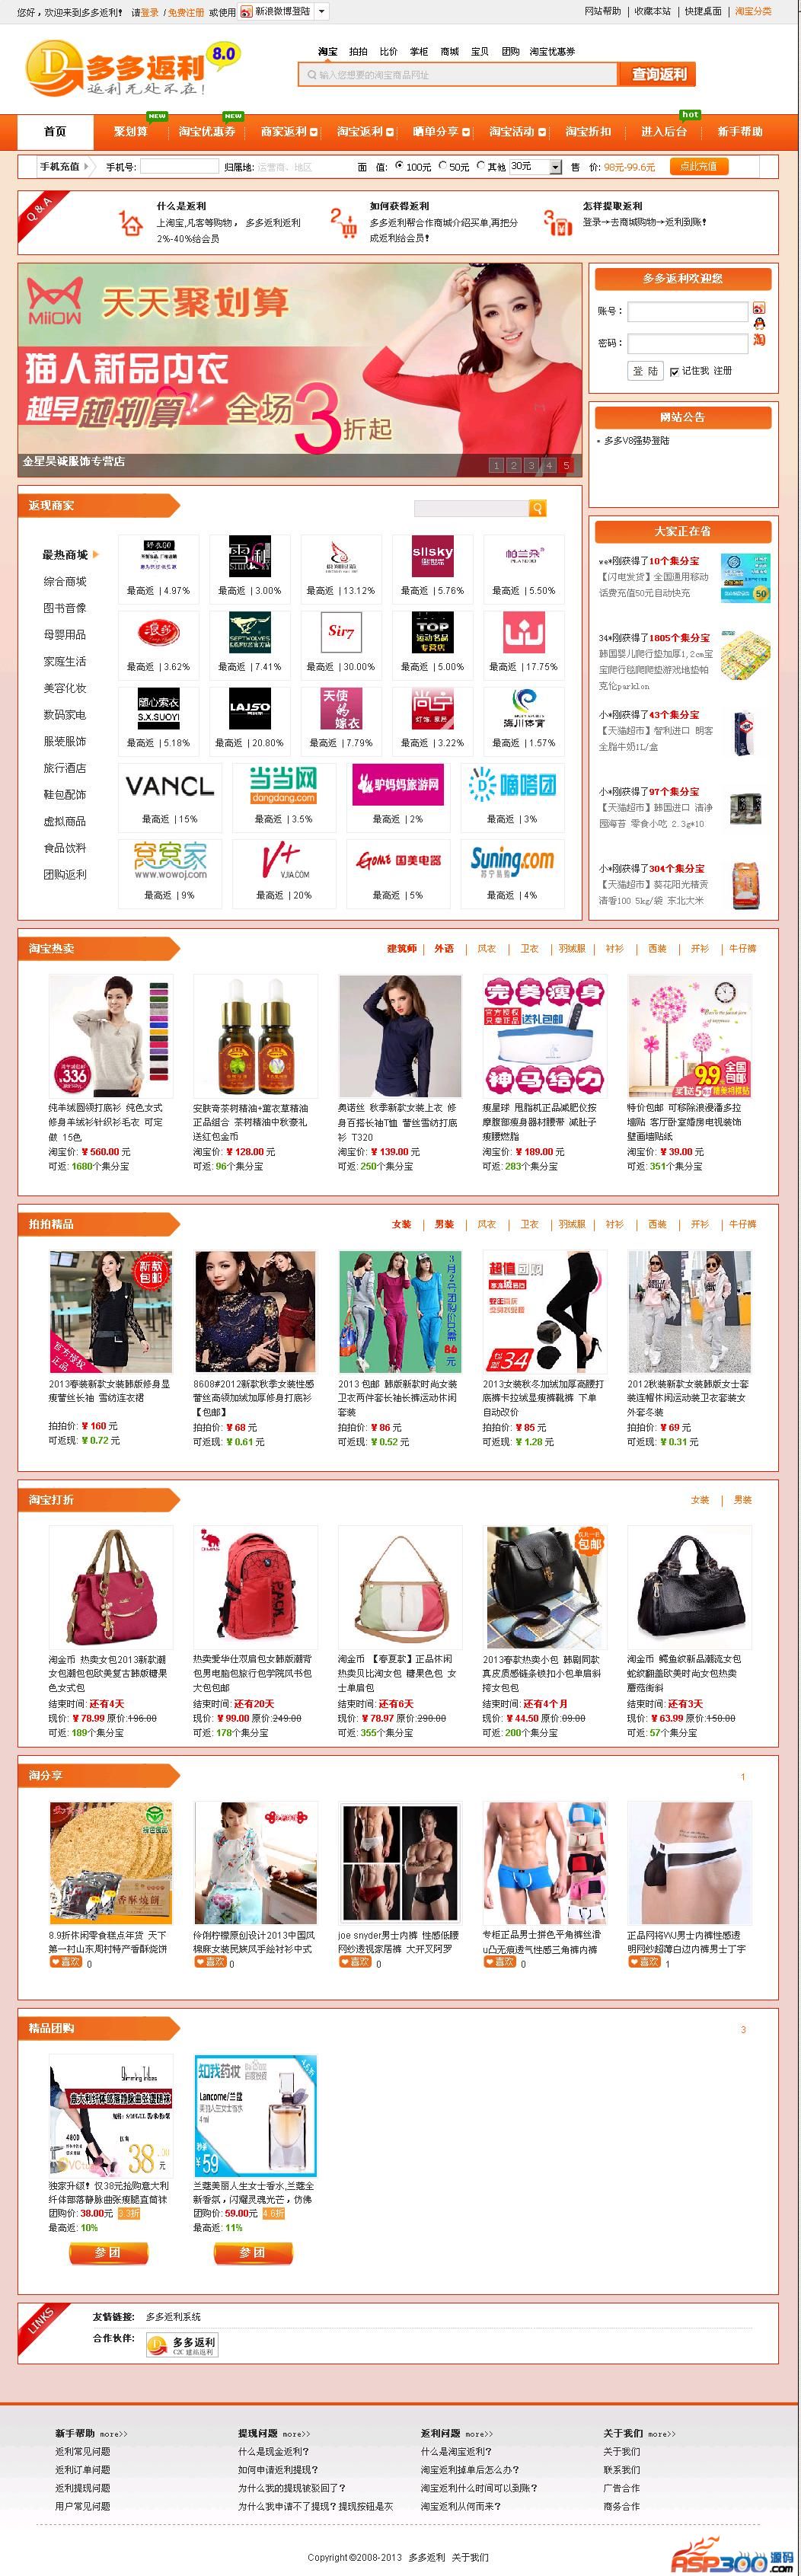Open the 新浪微博登陆 dropdown arrow
The height and width of the screenshot is (2576, 801).
[322, 12]
